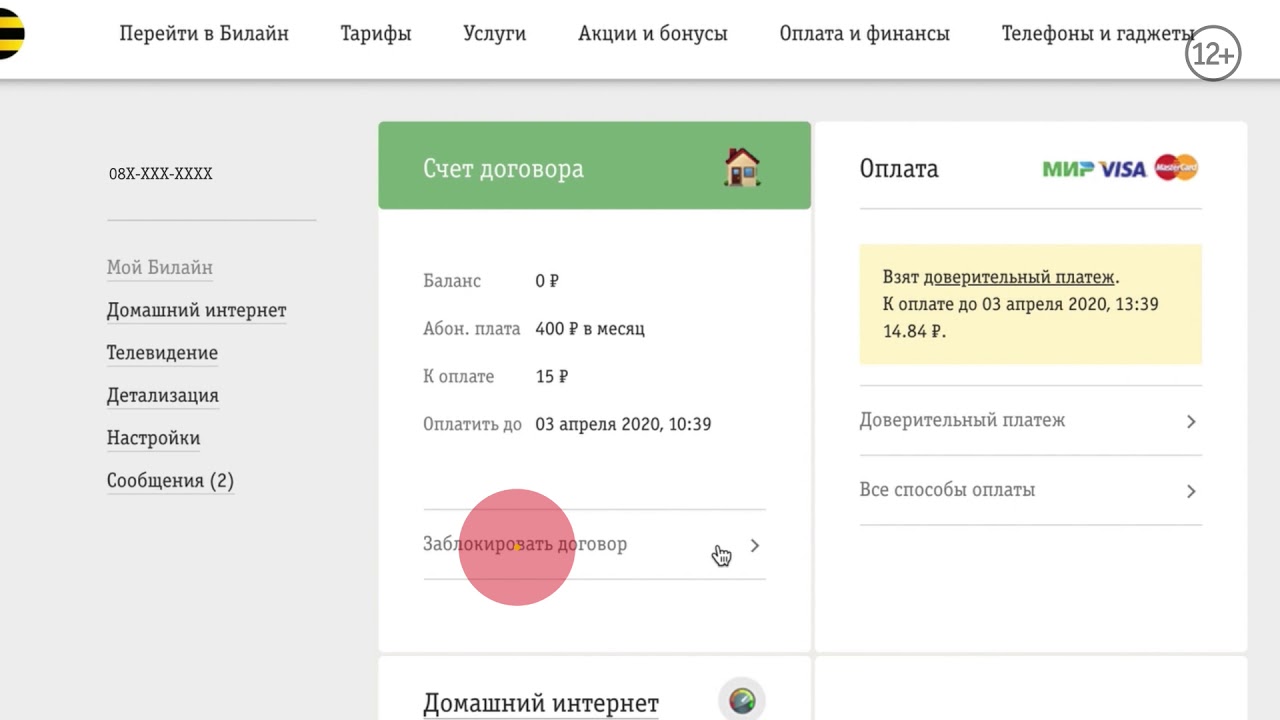Screen dimensions: 1280x720
Task: Click the house icon on Счет договора header
Action: [x=742, y=167]
